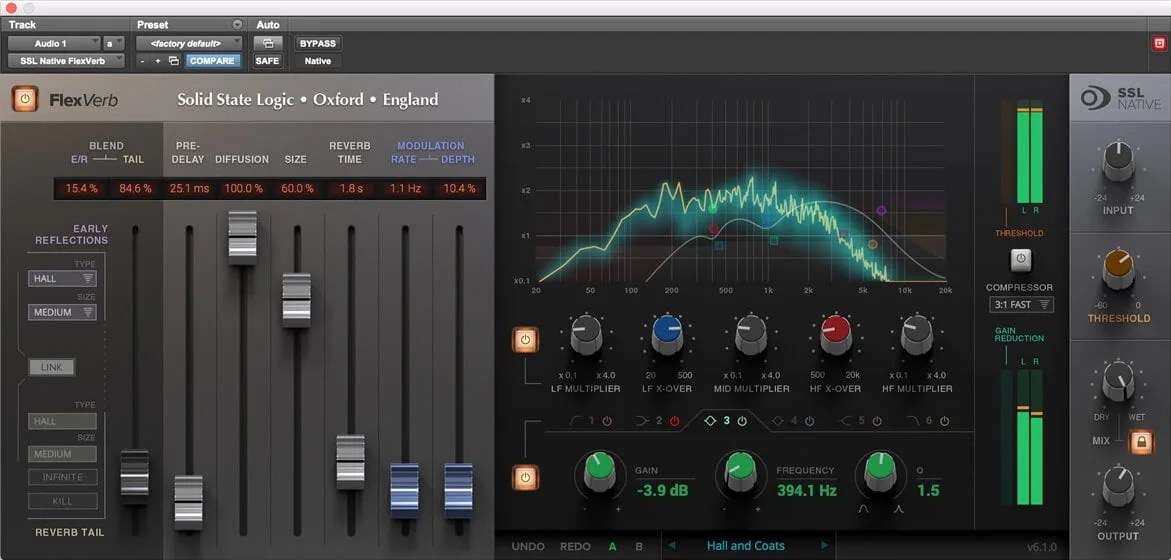Click the right arrow beside Hall and Coats
Image resolution: width=1171 pixels, height=560 pixels.
click(825, 546)
